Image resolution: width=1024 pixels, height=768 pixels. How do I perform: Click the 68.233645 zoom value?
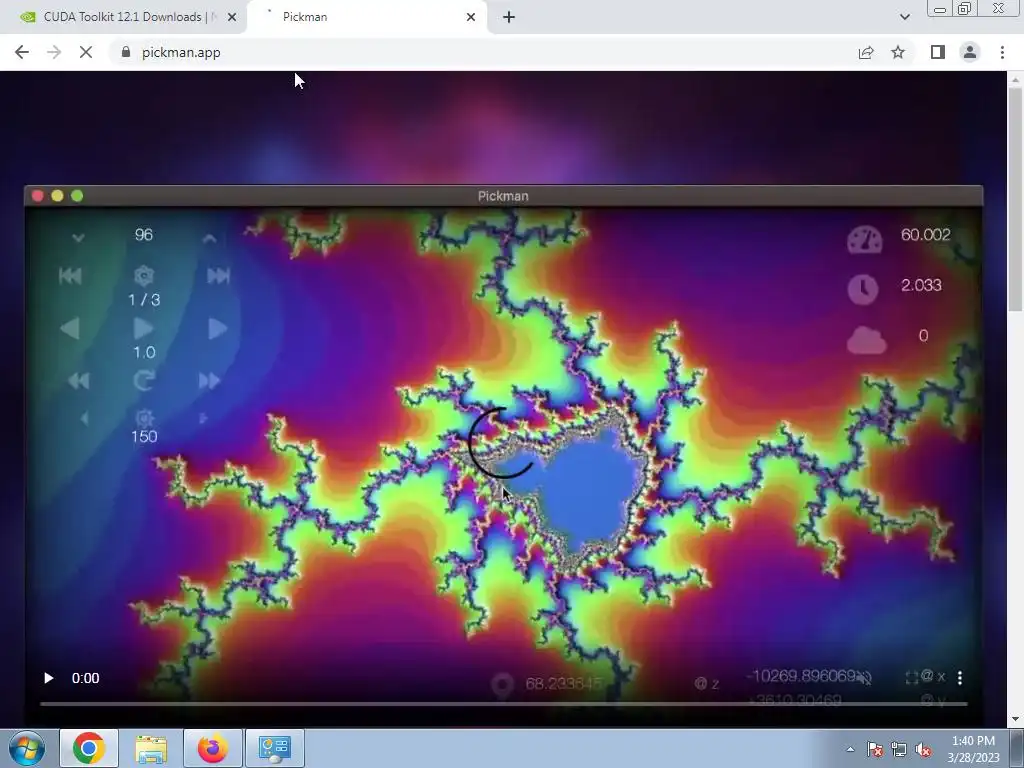(563, 684)
